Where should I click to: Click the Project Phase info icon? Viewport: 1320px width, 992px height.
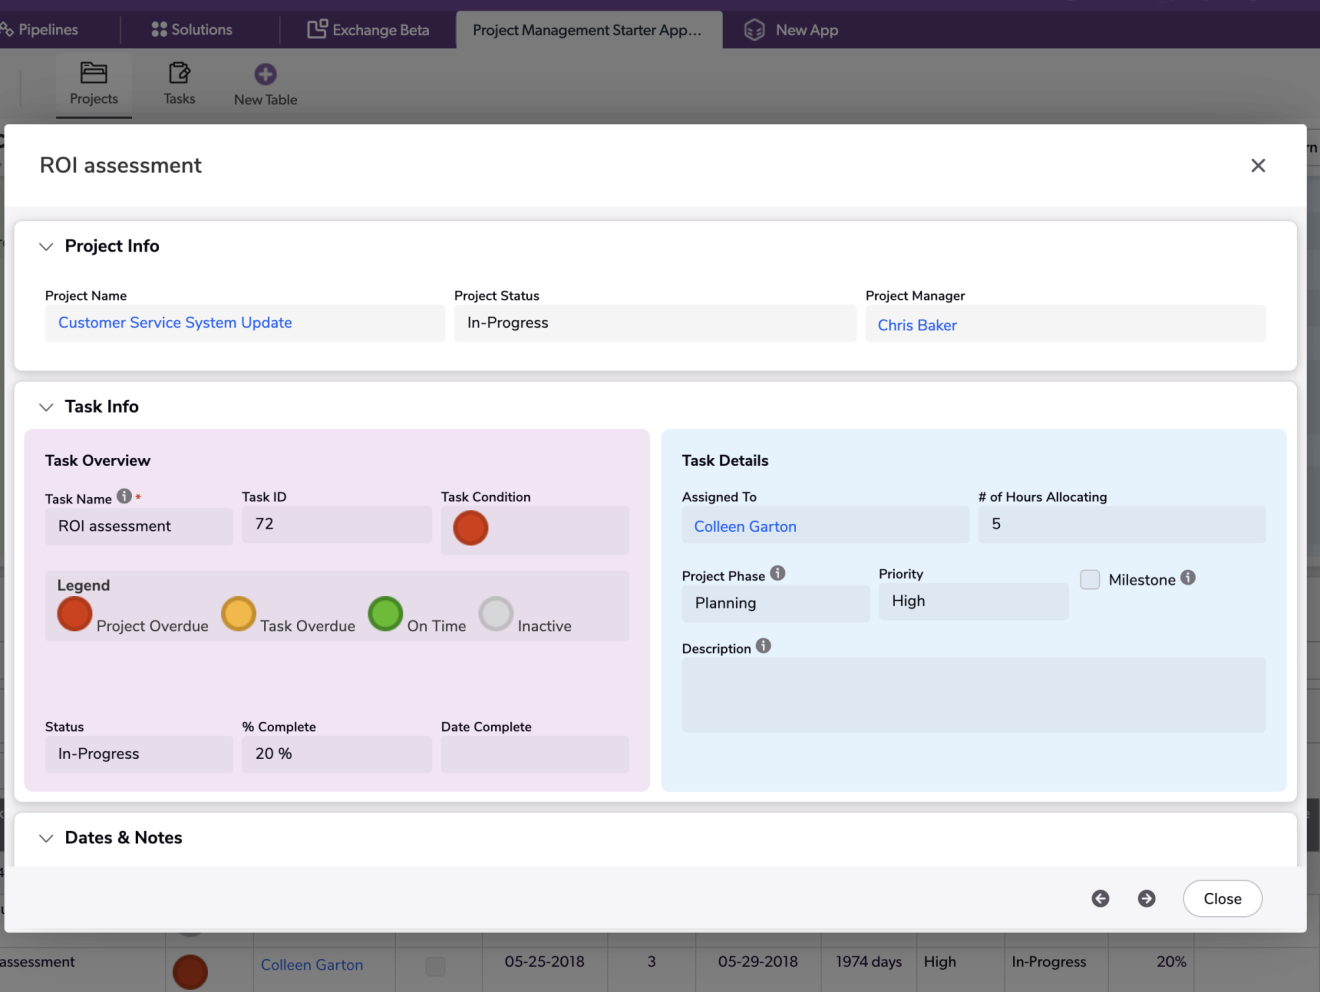tap(777, 573)
